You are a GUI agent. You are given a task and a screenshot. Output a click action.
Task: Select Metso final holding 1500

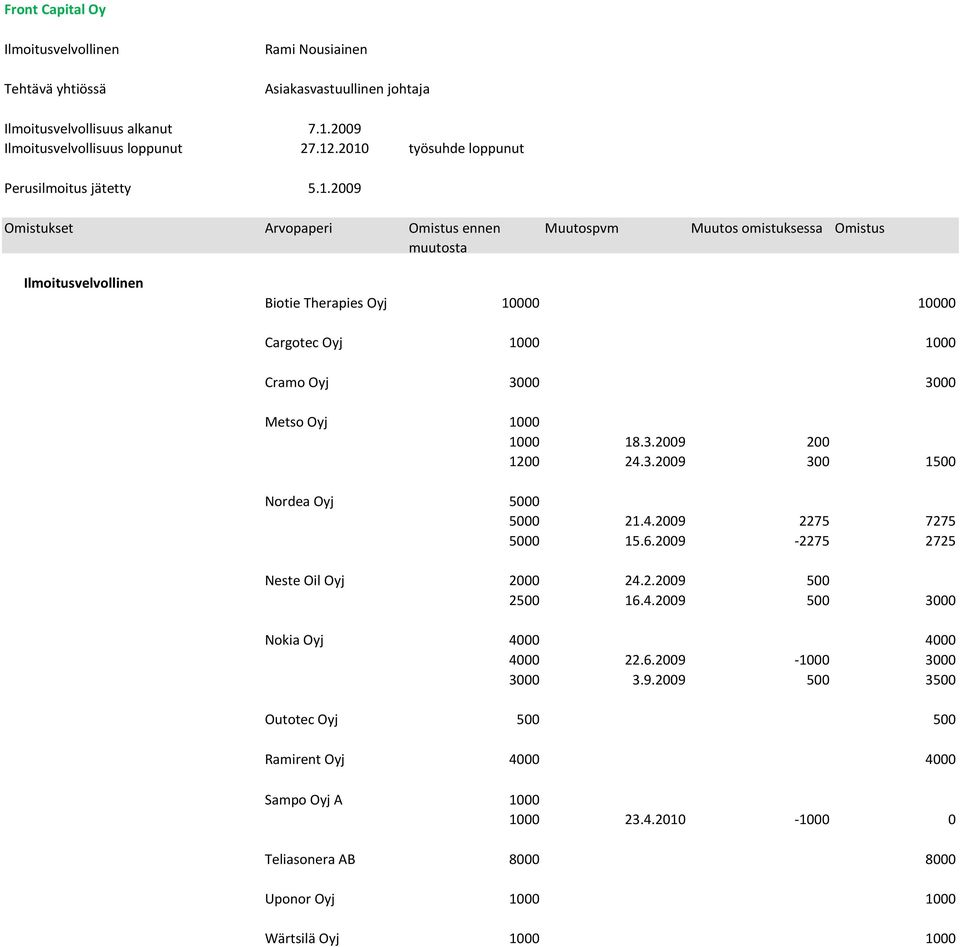pyautogui.click(x=940, y=462)
